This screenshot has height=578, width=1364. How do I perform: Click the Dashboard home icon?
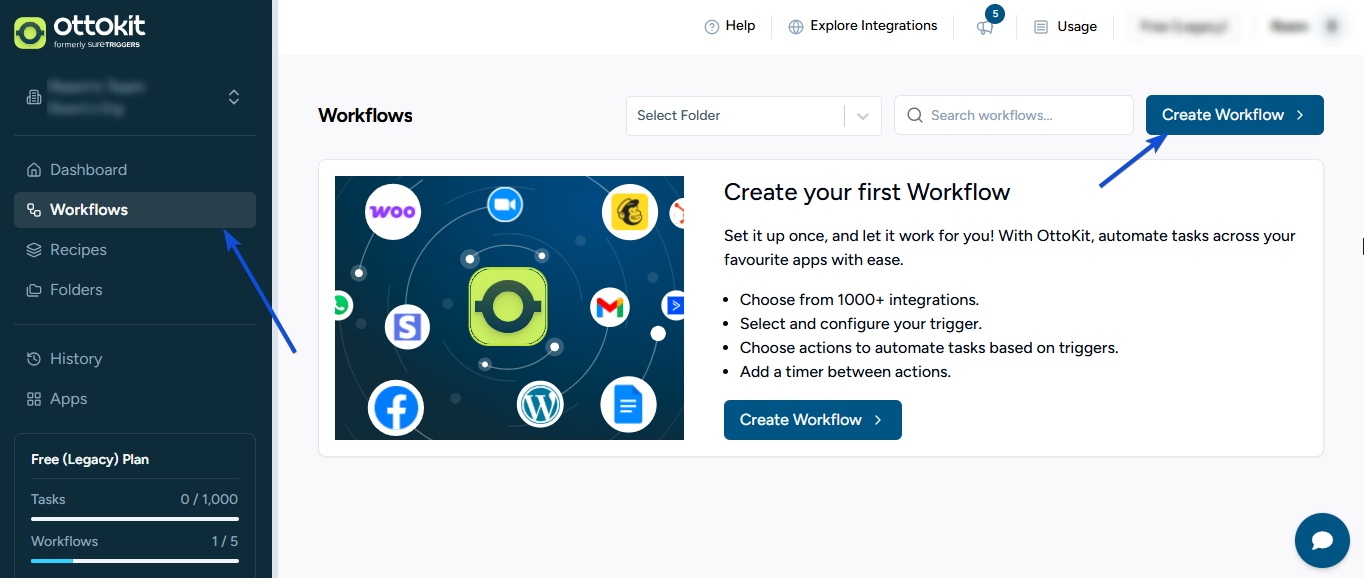click(x=34, y=170)
